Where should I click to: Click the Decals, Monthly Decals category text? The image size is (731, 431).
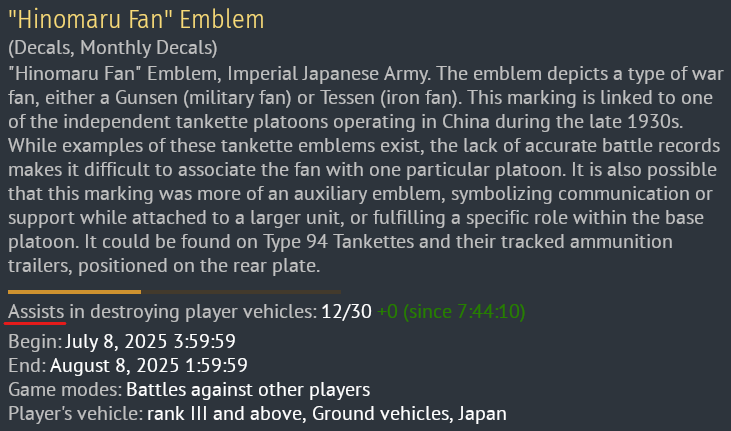113,48
